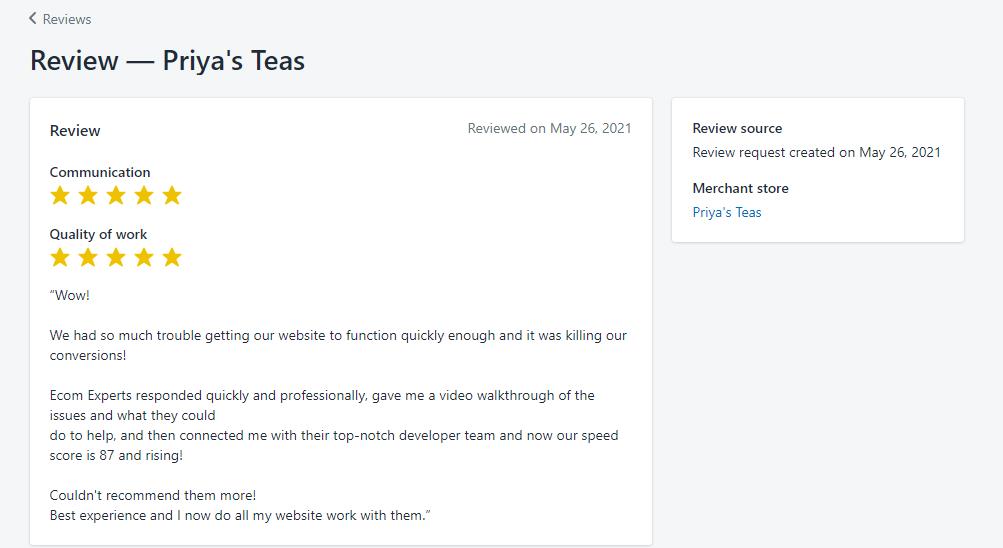Click the "Couldn't recommend them more!" text
Screen dimensions: 1003x548
tap(153, 496)
